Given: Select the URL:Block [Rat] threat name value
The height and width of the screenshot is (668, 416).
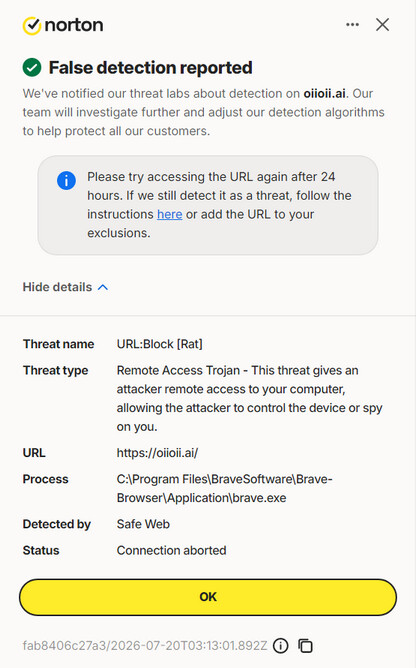Looking at the screenshot, I should [x=159, y=344].
